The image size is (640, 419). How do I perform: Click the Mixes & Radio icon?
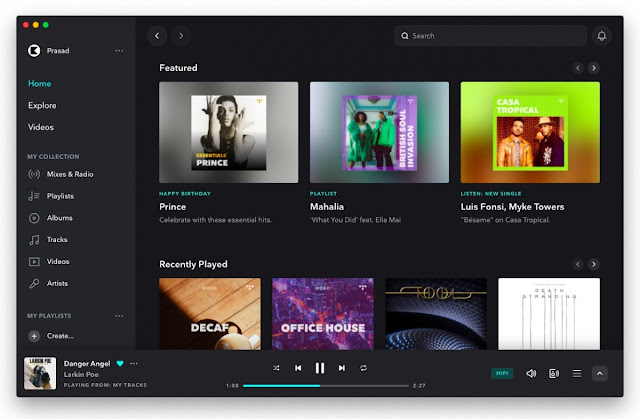pos(34,174)
